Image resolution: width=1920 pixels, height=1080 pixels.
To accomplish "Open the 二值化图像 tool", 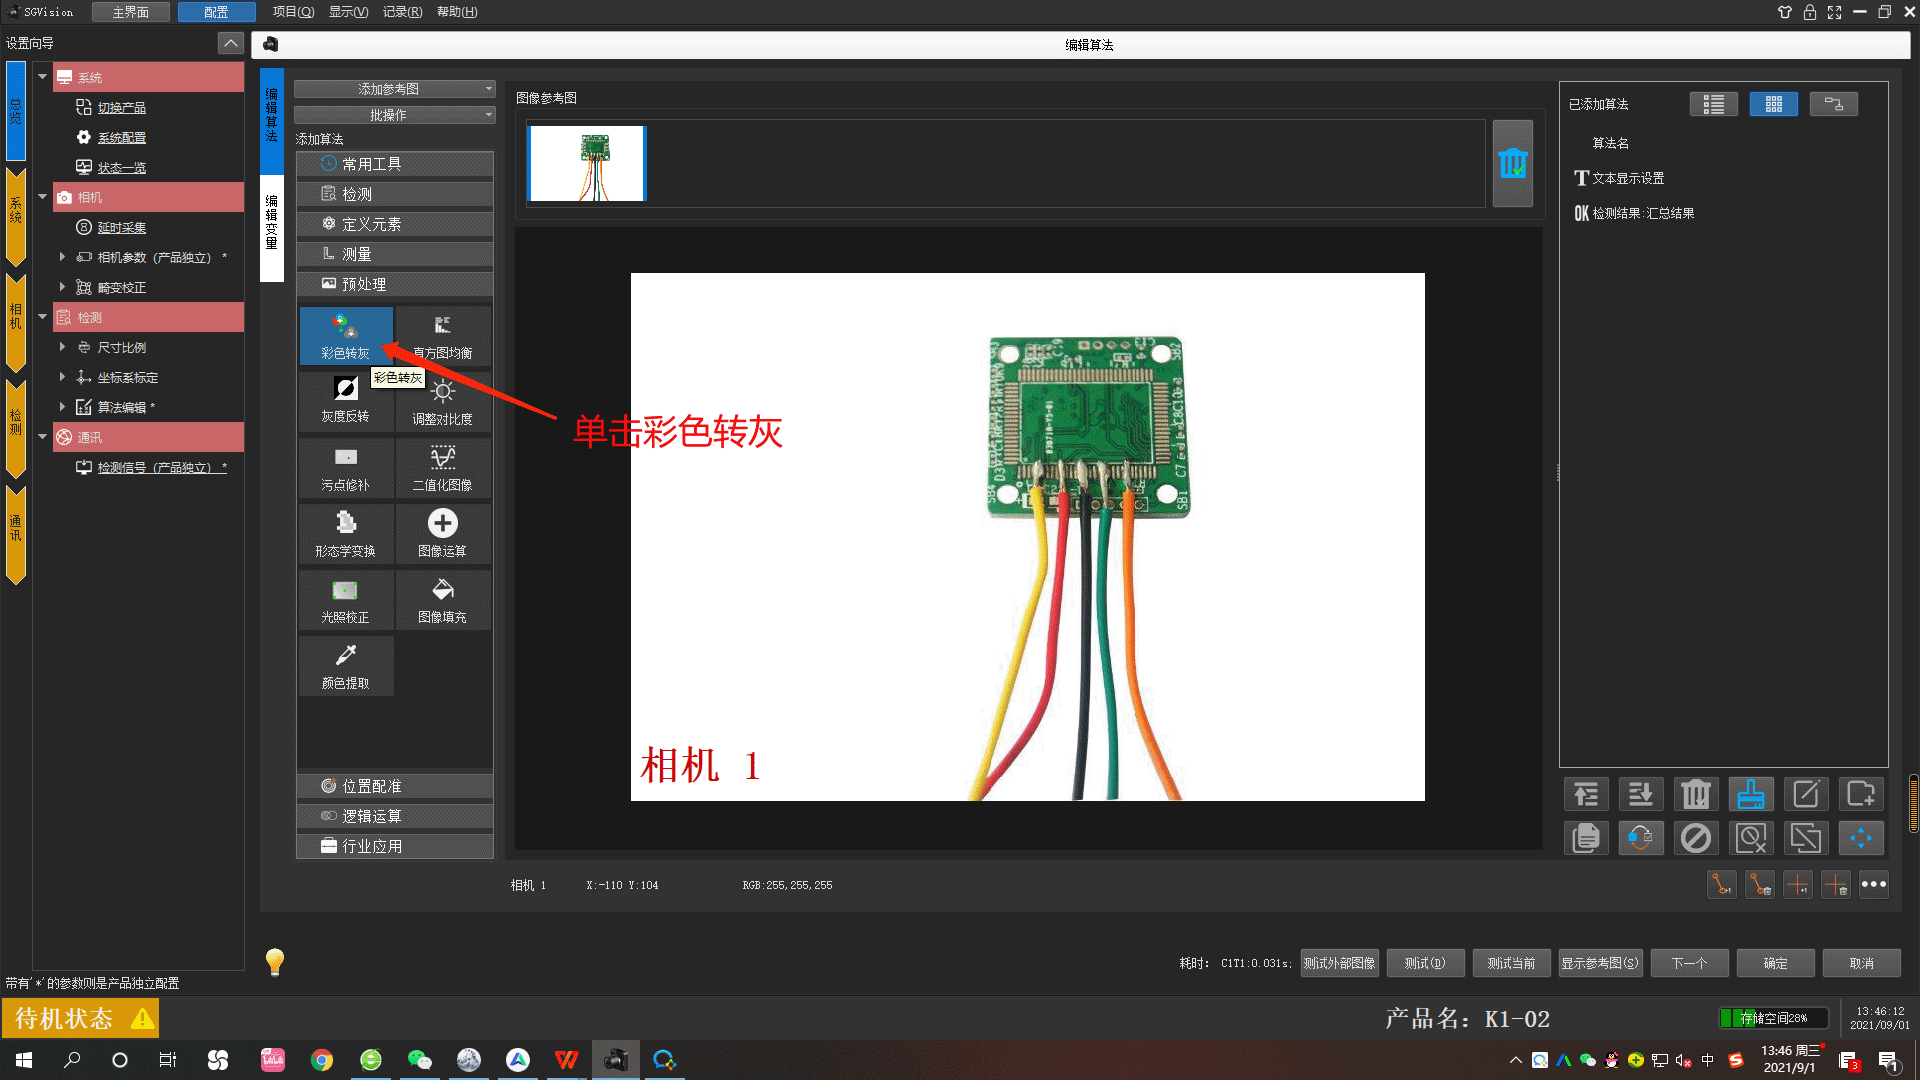I will 443,467.
